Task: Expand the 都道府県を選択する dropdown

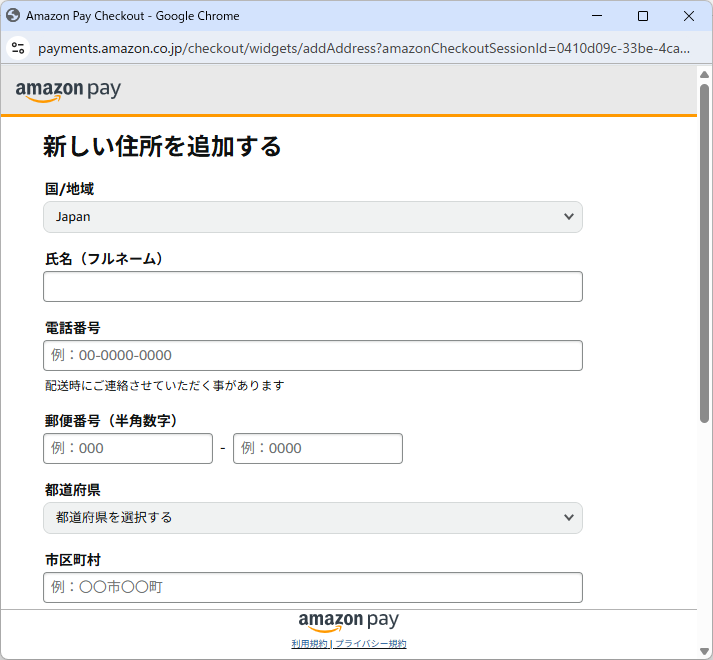Action: [312, 518]
